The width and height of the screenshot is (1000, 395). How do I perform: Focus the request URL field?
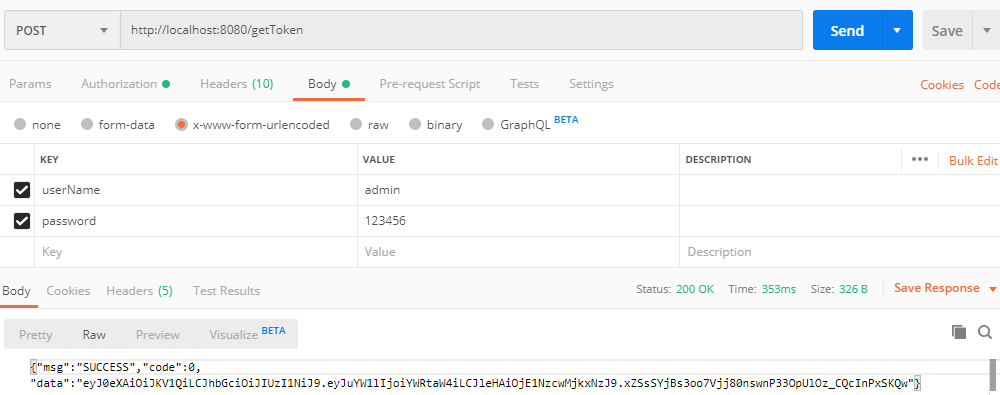pyautogui.click(x=461, y=30)
